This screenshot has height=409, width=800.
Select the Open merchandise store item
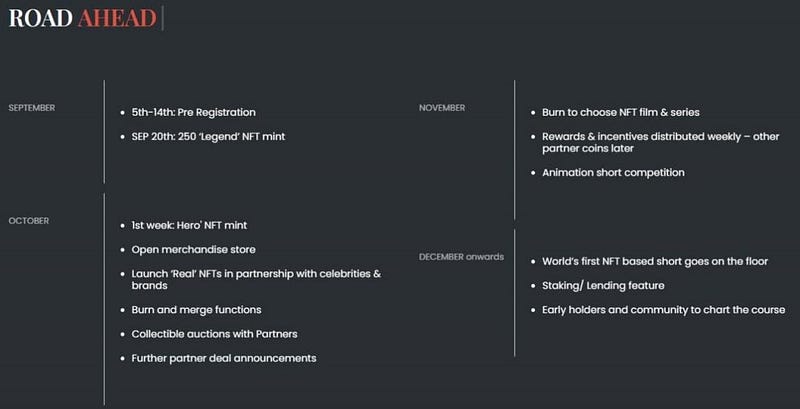(x=193, y=250)
